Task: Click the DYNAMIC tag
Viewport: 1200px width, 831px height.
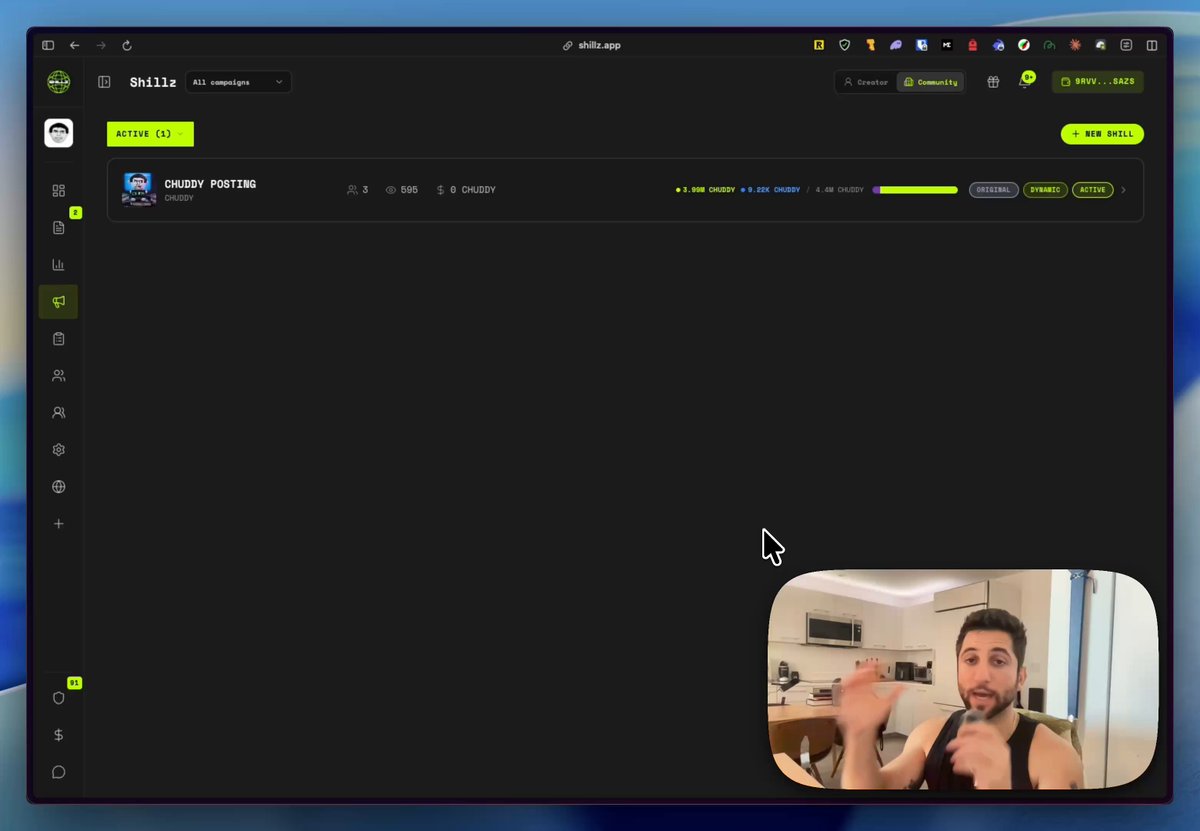Action: click(1045, 190)
